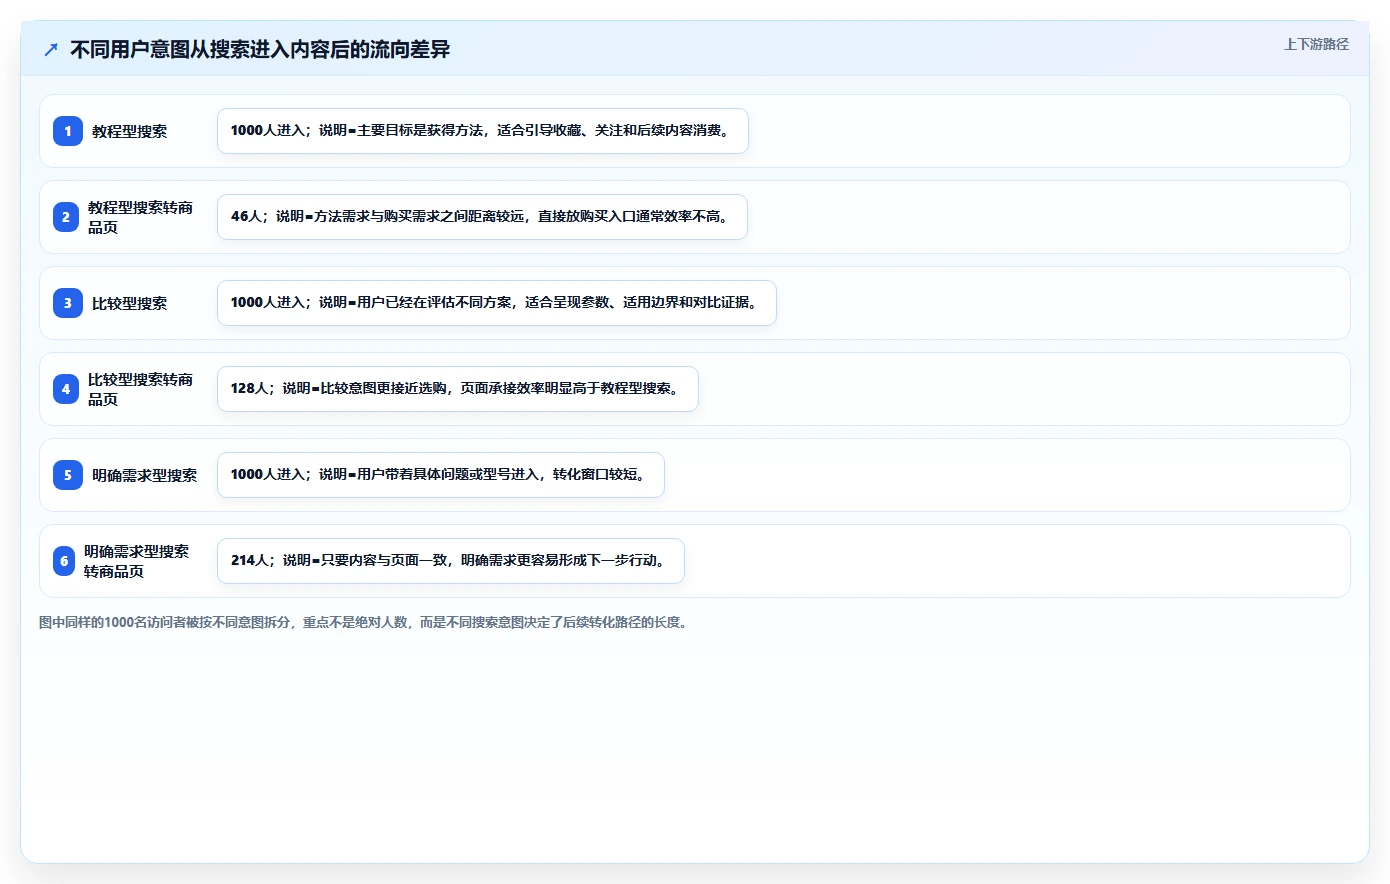Select the 明确需求型搜索 row label

[145, 475]
